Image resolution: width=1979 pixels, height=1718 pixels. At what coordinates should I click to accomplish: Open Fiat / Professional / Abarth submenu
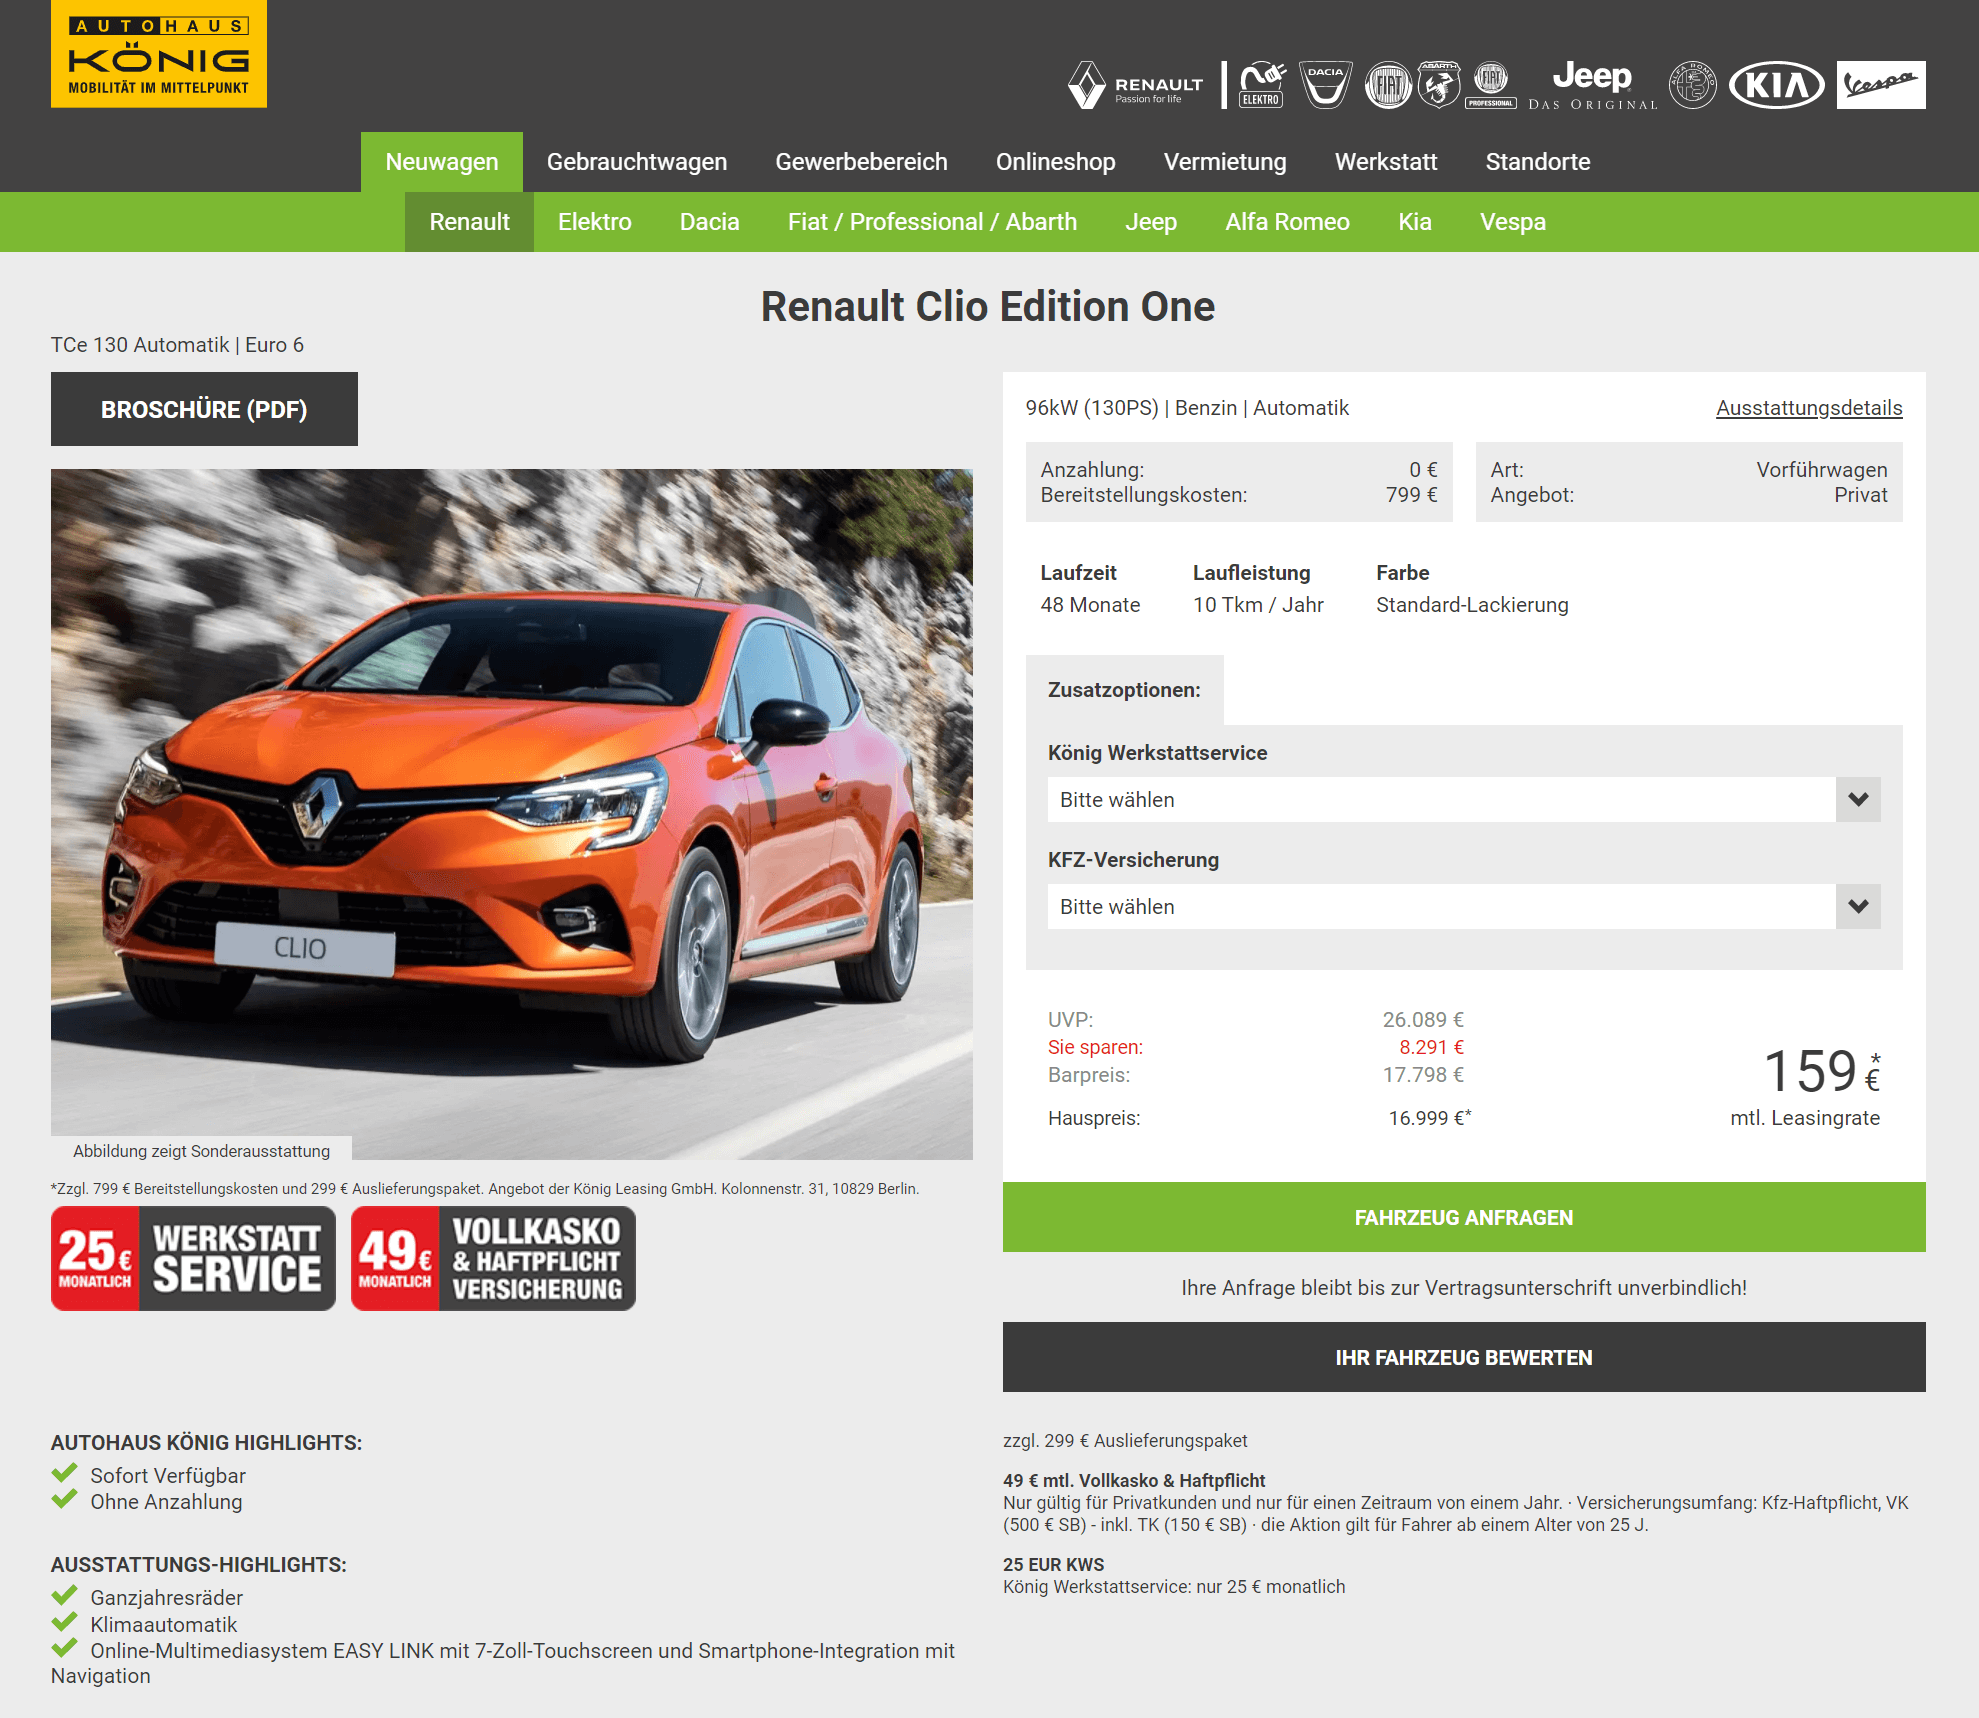[932, 222]
